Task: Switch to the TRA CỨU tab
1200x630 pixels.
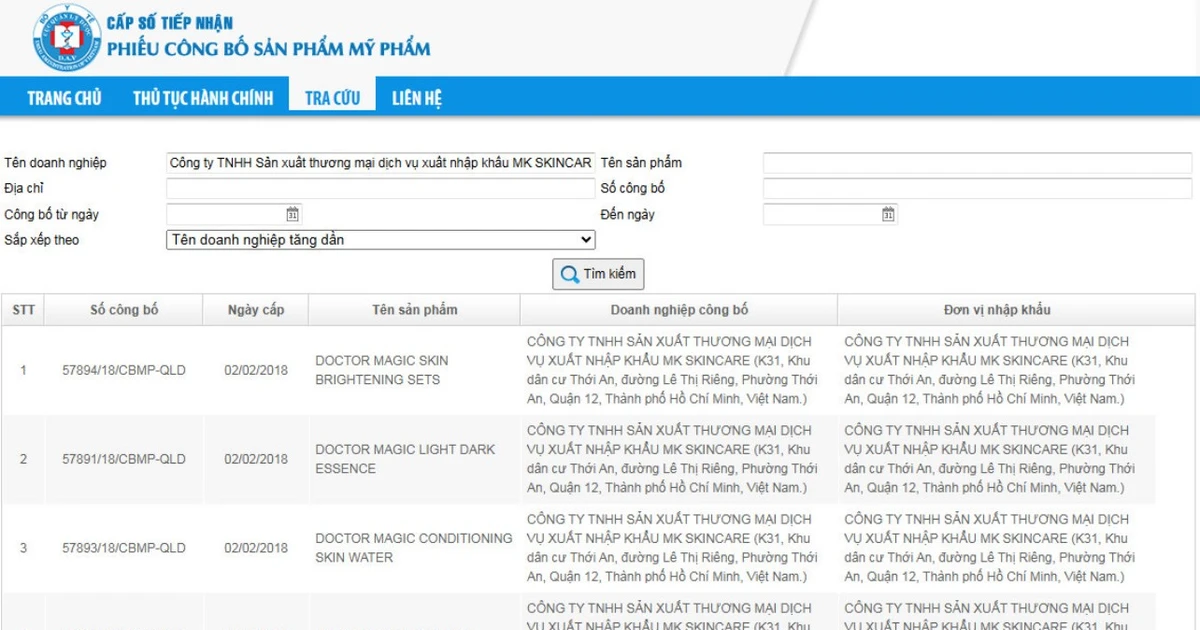Action: [332, 97]
